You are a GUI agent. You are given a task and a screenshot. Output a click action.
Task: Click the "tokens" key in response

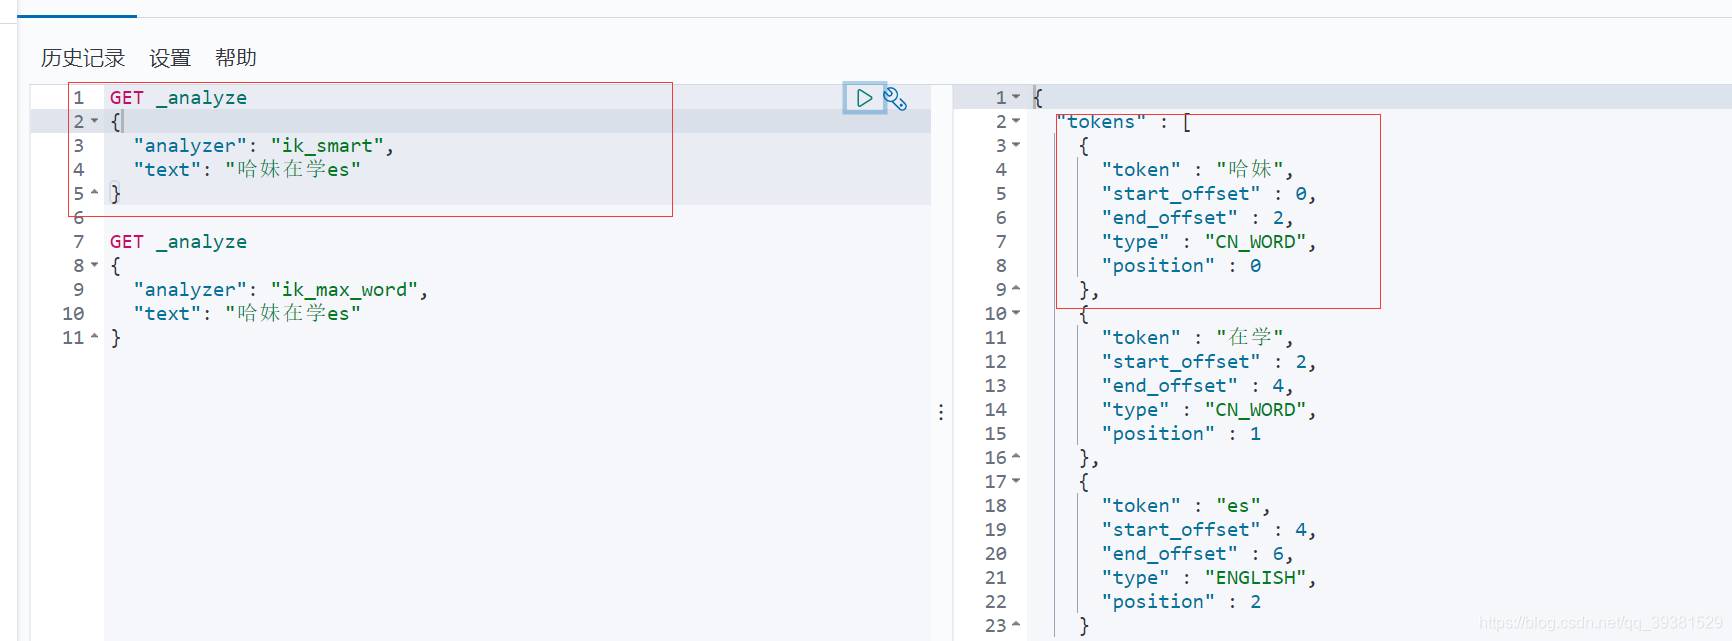[x=1101, y=122]
